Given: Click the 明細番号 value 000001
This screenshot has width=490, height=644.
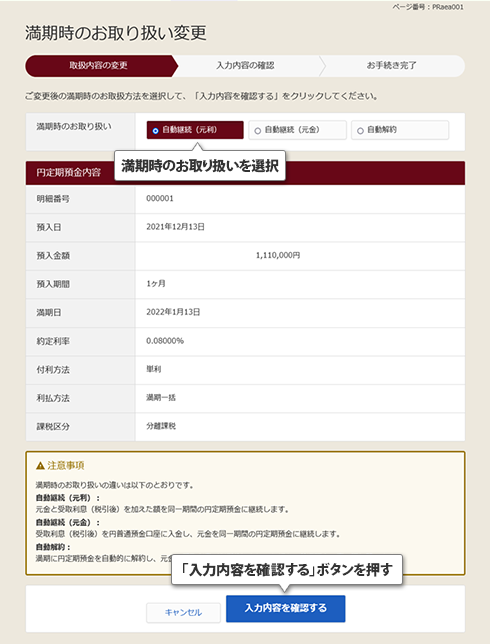Looking at the screenshot, I should pos(160,199).
